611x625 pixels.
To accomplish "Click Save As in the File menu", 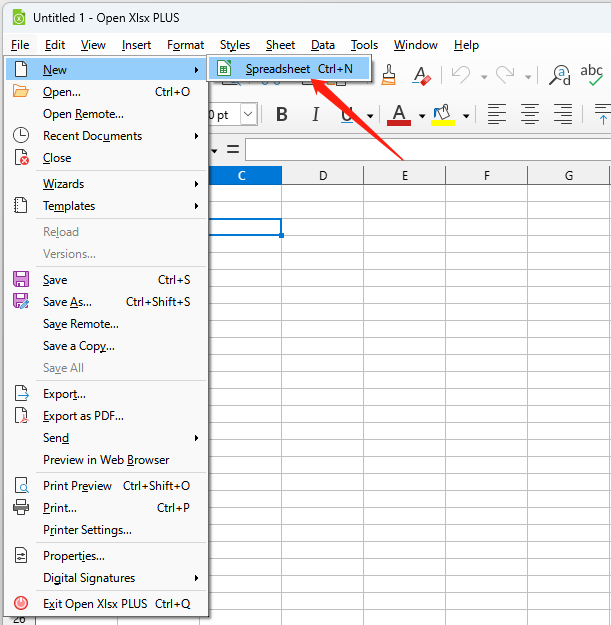I will [67, 302].
